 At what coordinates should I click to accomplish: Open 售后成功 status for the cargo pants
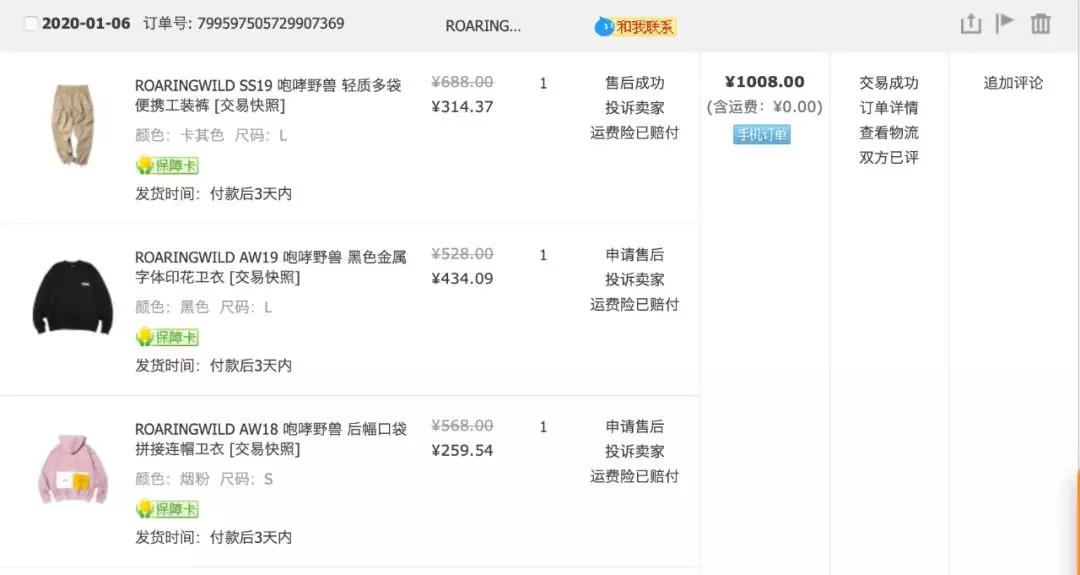pyautogui.click(x=634, y=83)
